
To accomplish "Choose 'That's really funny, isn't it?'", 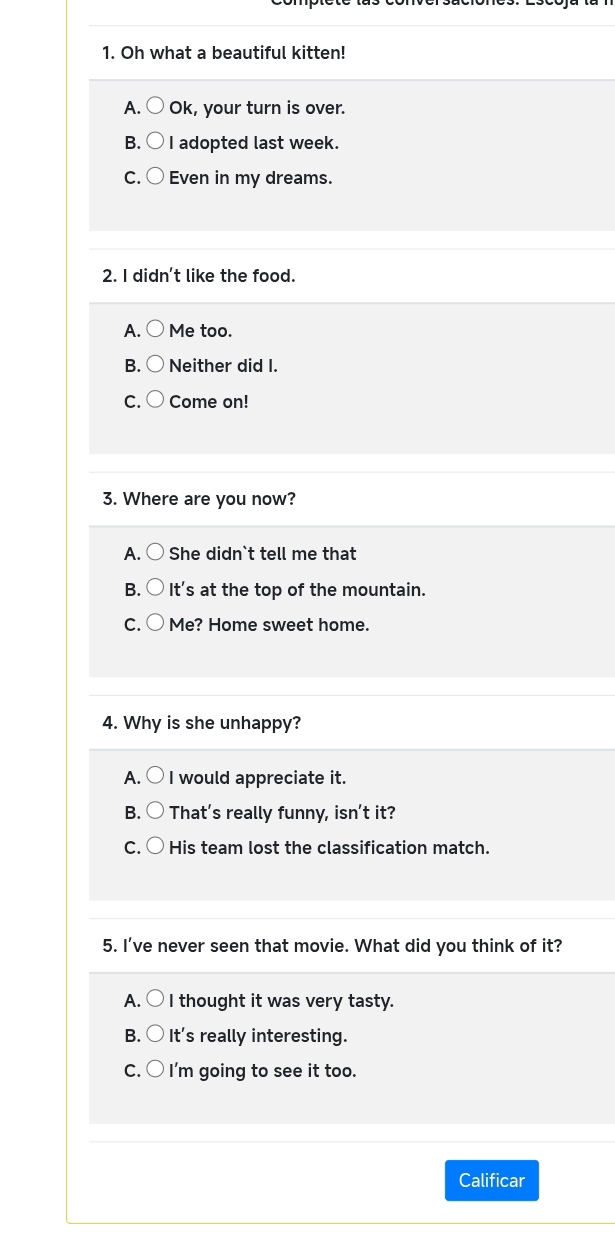I will click(155, 811).
